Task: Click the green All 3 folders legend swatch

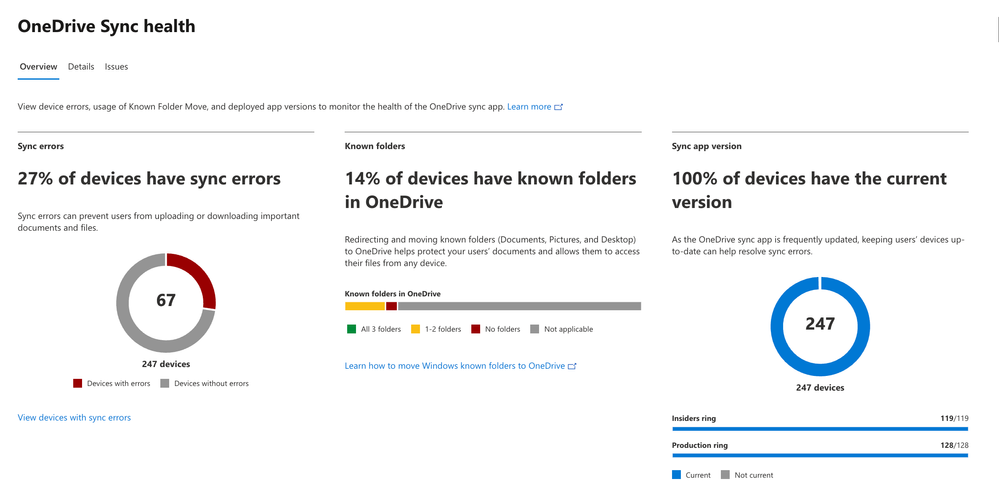Action: coord(351,329)
